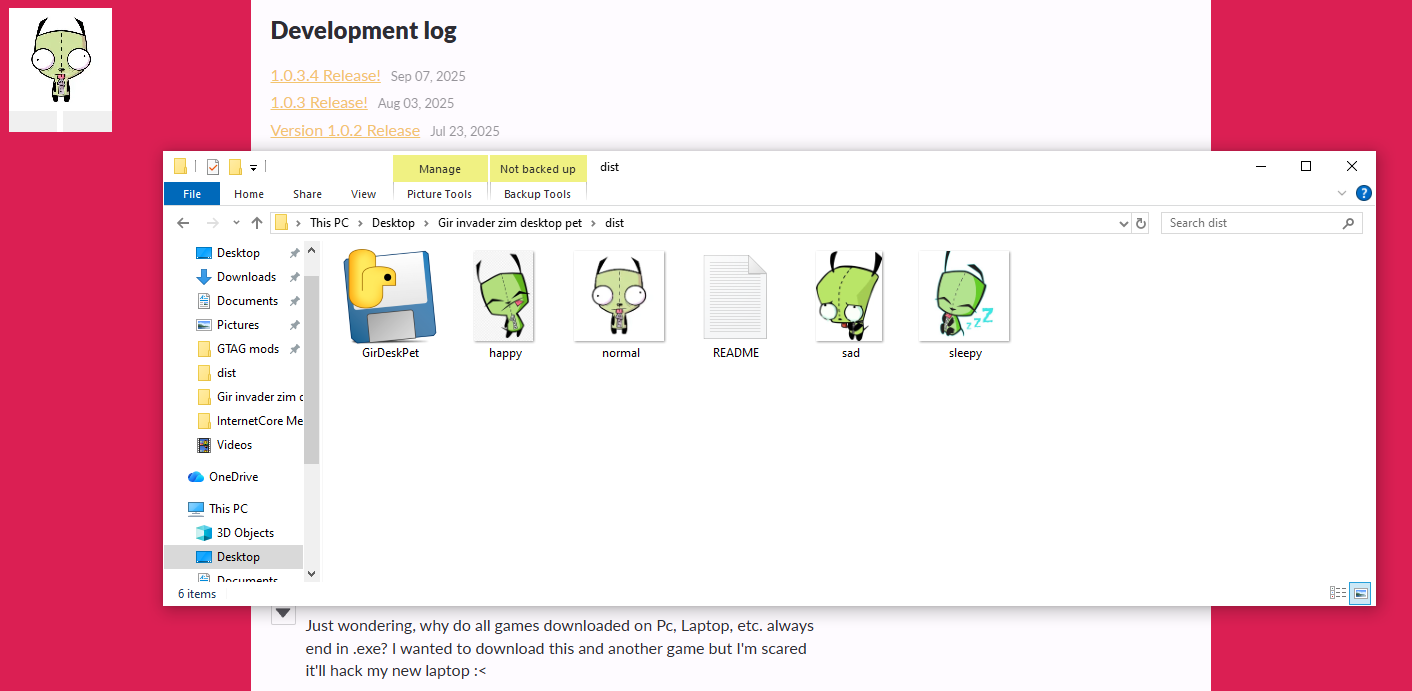Open dist folder in sidebar

tap(227, 373)
